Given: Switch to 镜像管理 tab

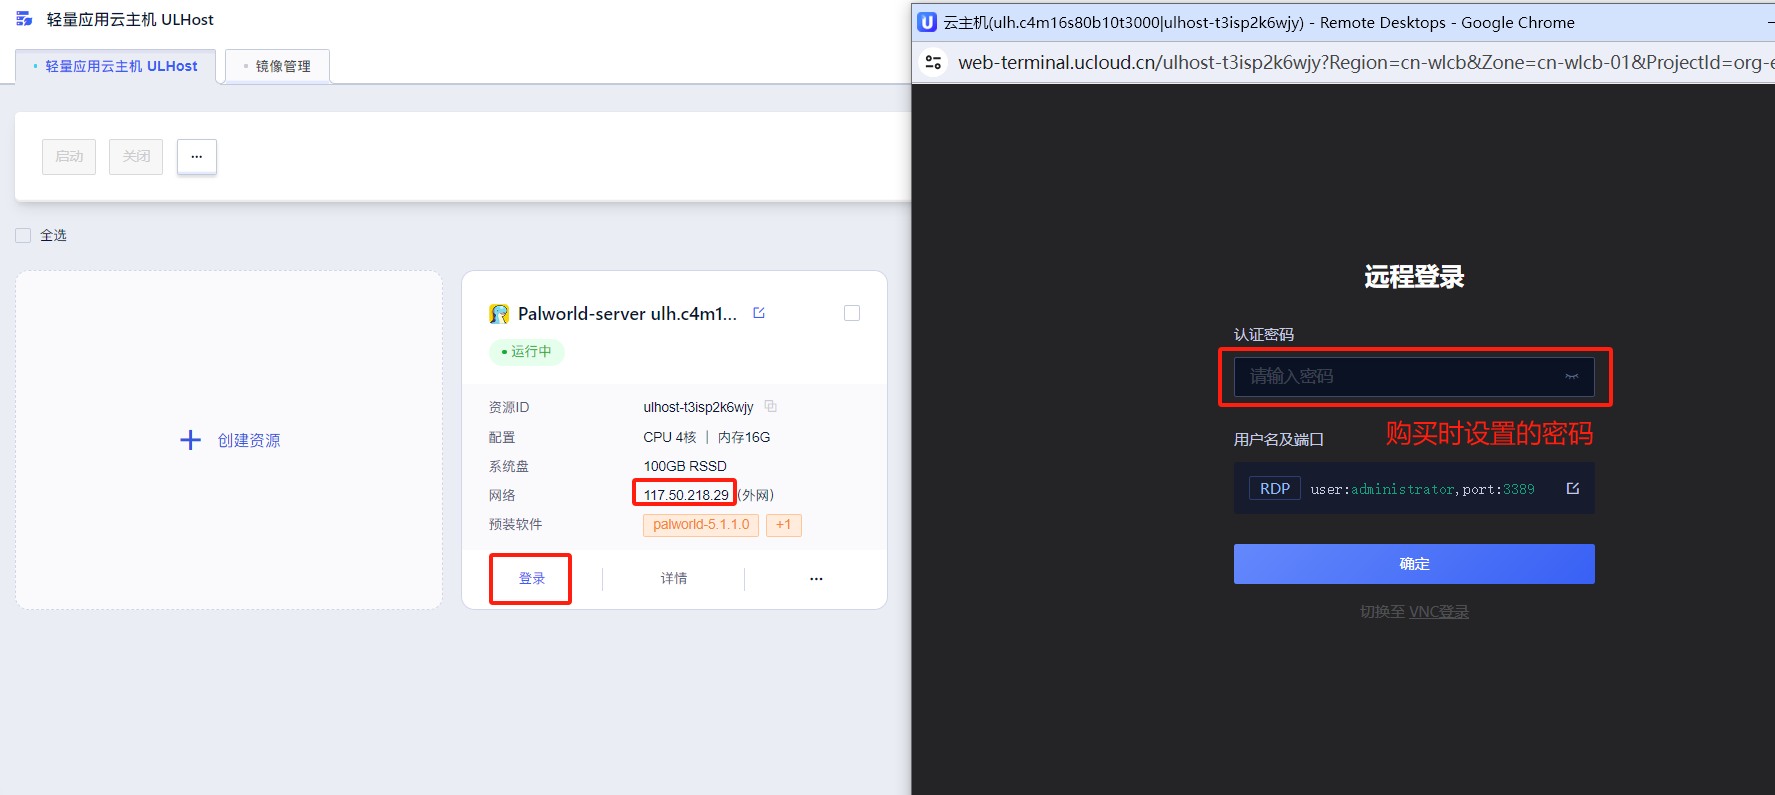Looking at the screenshot, I should point(277,66).
